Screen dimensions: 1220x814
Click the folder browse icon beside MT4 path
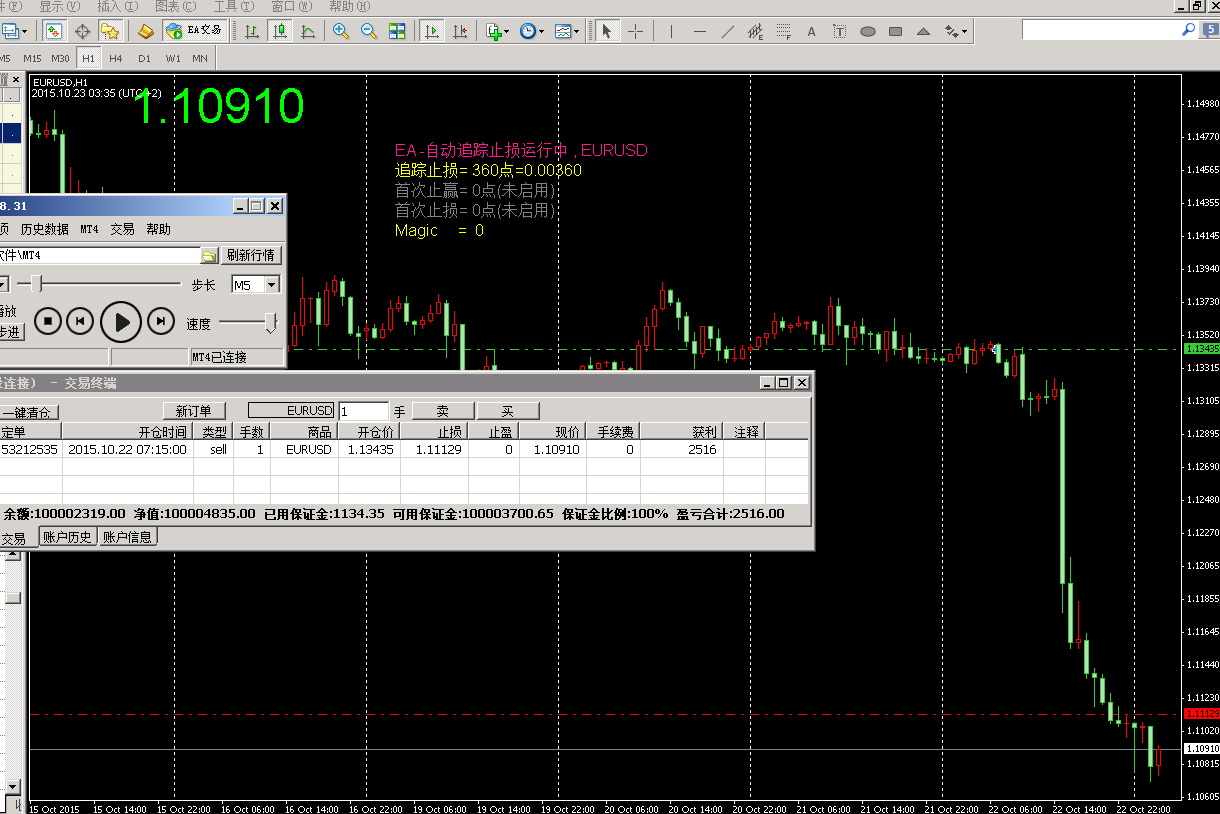[x=209, y=256]
